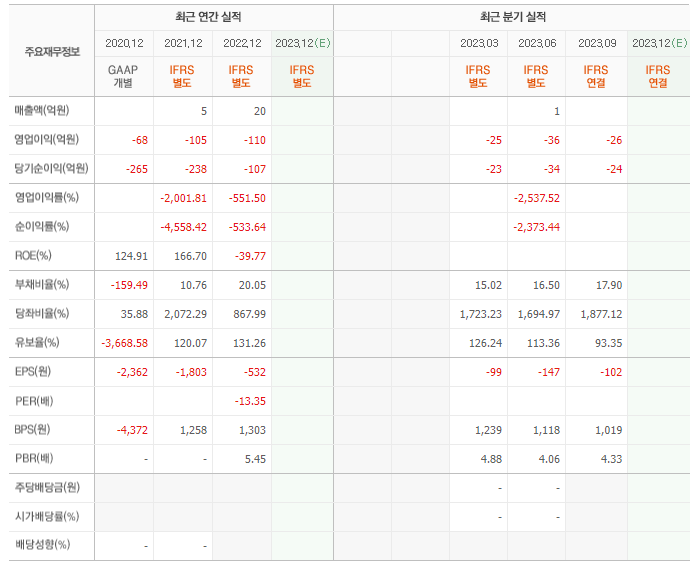
Task: Click the -159.49 debt ratio value
Action: (x=129, y=285)
